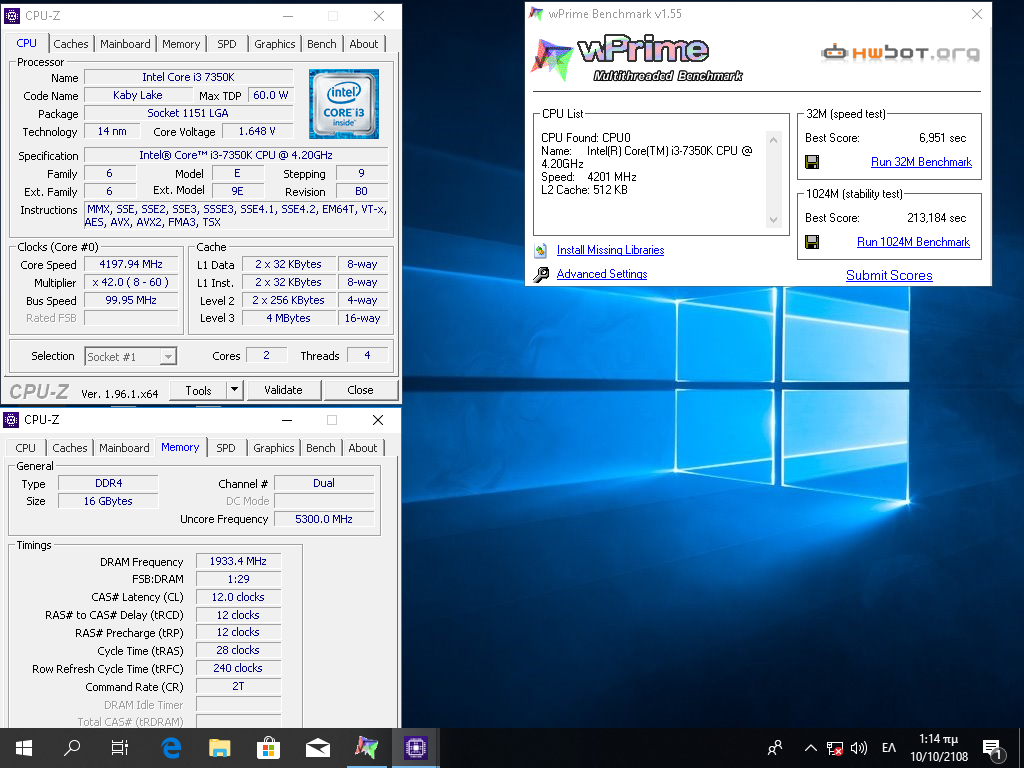Switch to CPU-Z via taskbar icon

[x=415, y=748]
